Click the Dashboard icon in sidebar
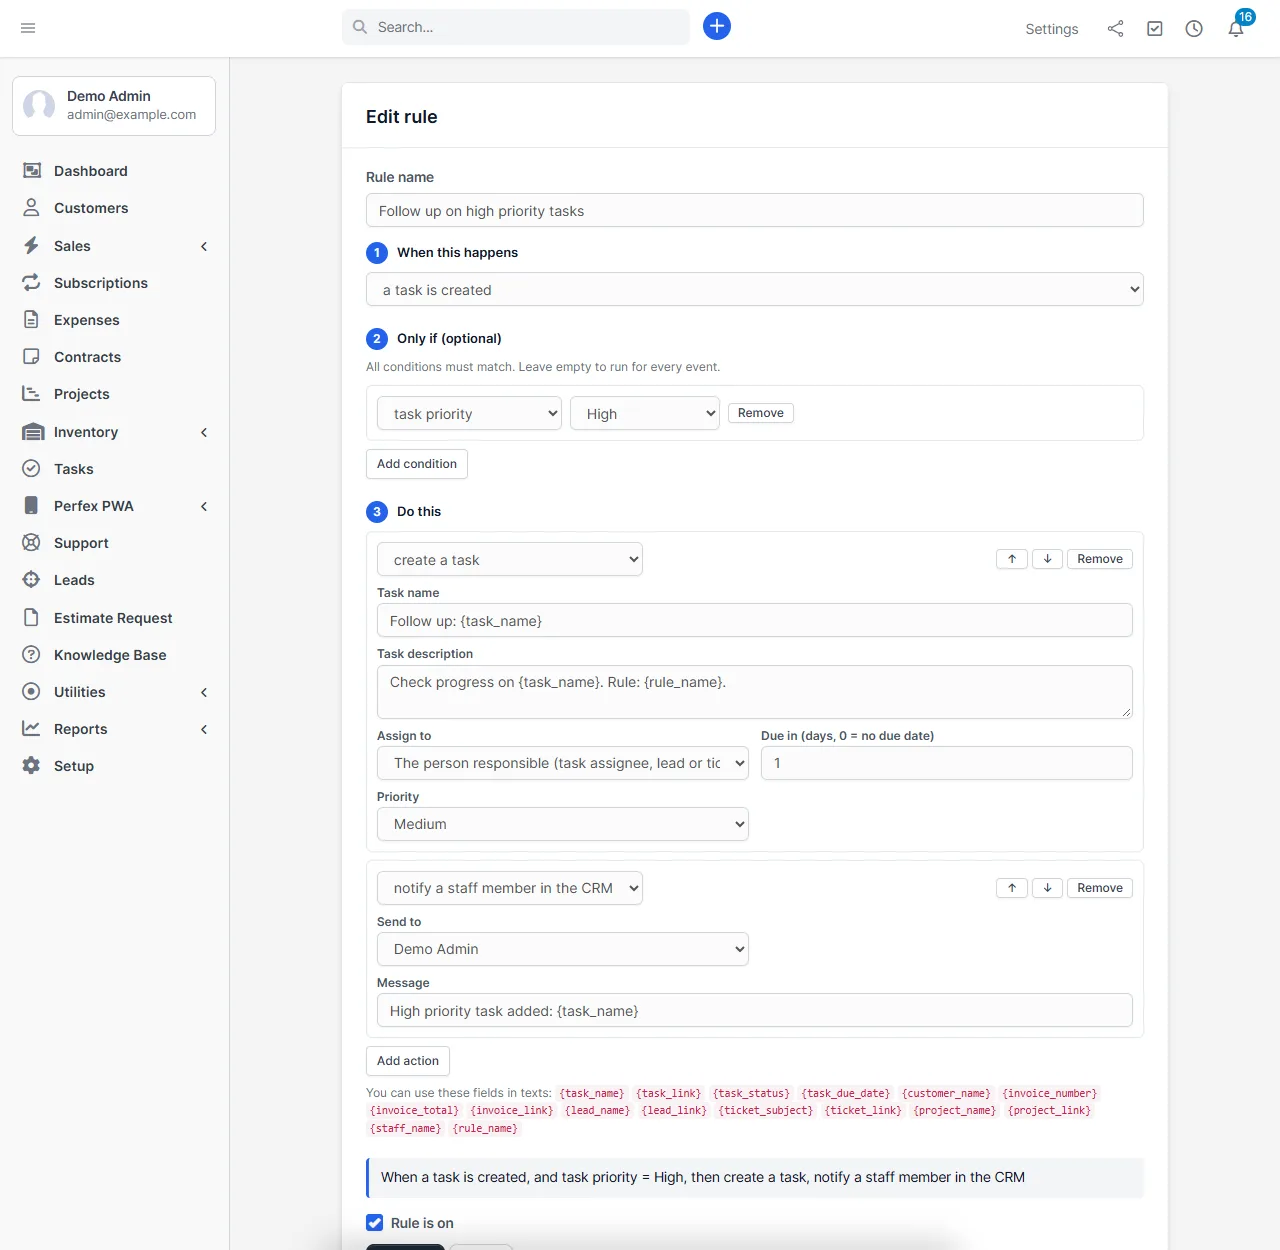This screenshot has height=1250, width=1280. coord(32,171)
